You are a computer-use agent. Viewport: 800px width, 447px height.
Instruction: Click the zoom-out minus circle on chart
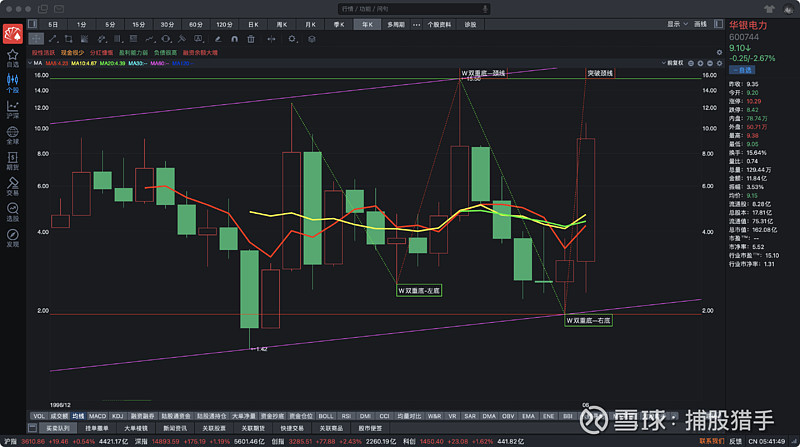(710, 63)
